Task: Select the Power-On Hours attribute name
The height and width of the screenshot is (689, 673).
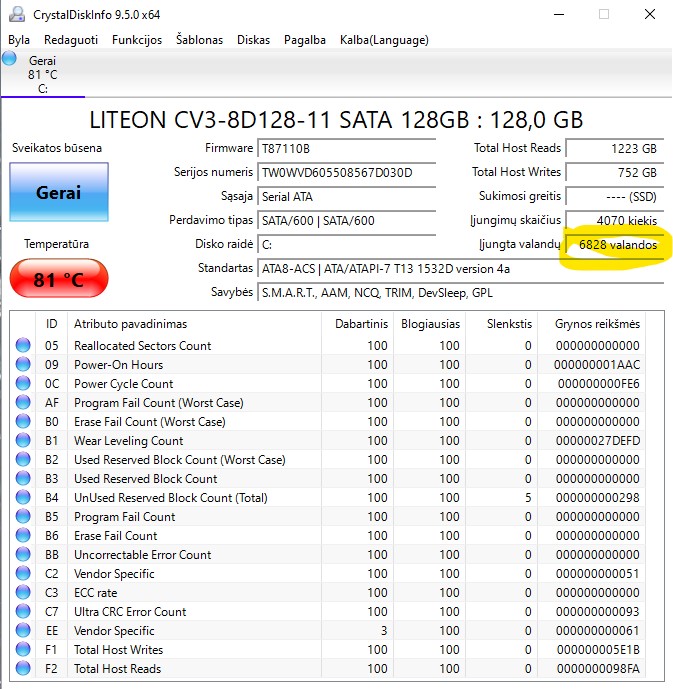Action: pyautogui.click(x=118, y=365)
